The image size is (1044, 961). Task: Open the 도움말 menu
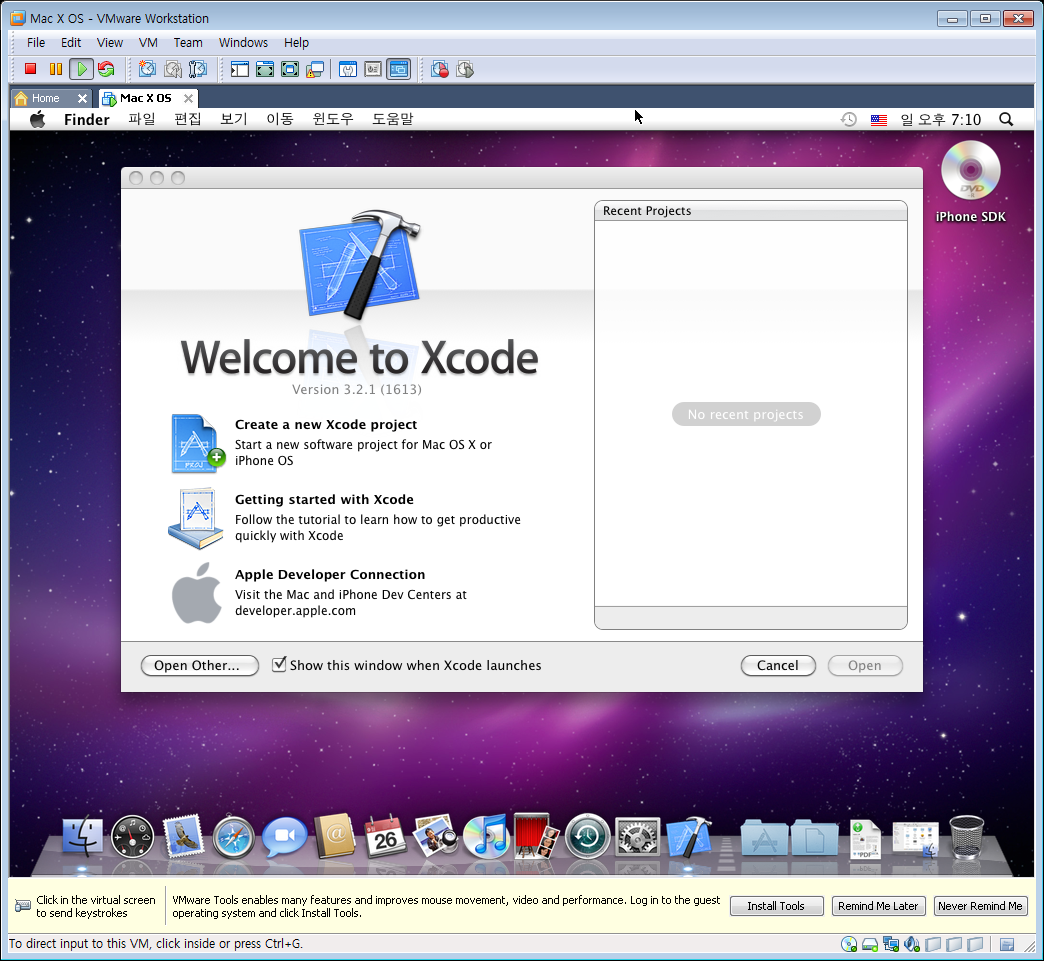[x=392, y=119]
